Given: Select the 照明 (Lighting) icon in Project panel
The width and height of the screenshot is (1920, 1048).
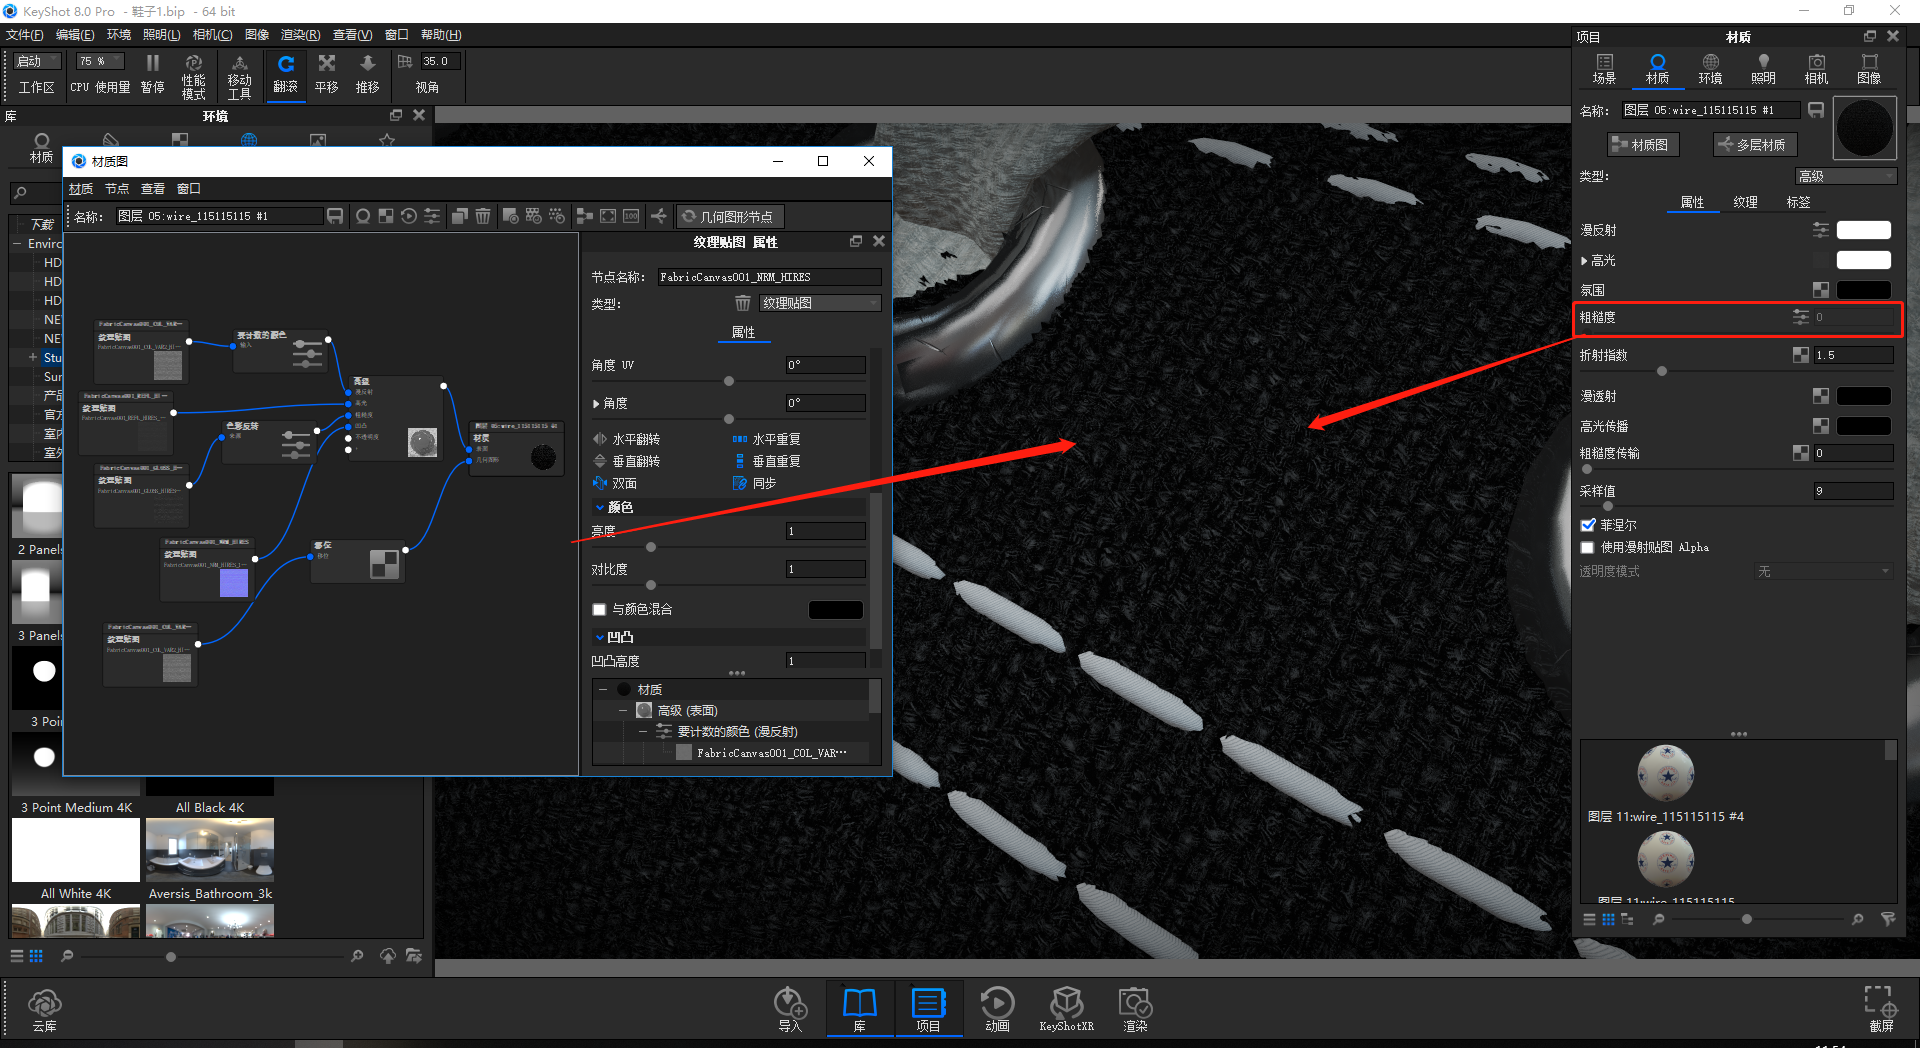Looking at the screenshot, I should [x=1763, y=70].
